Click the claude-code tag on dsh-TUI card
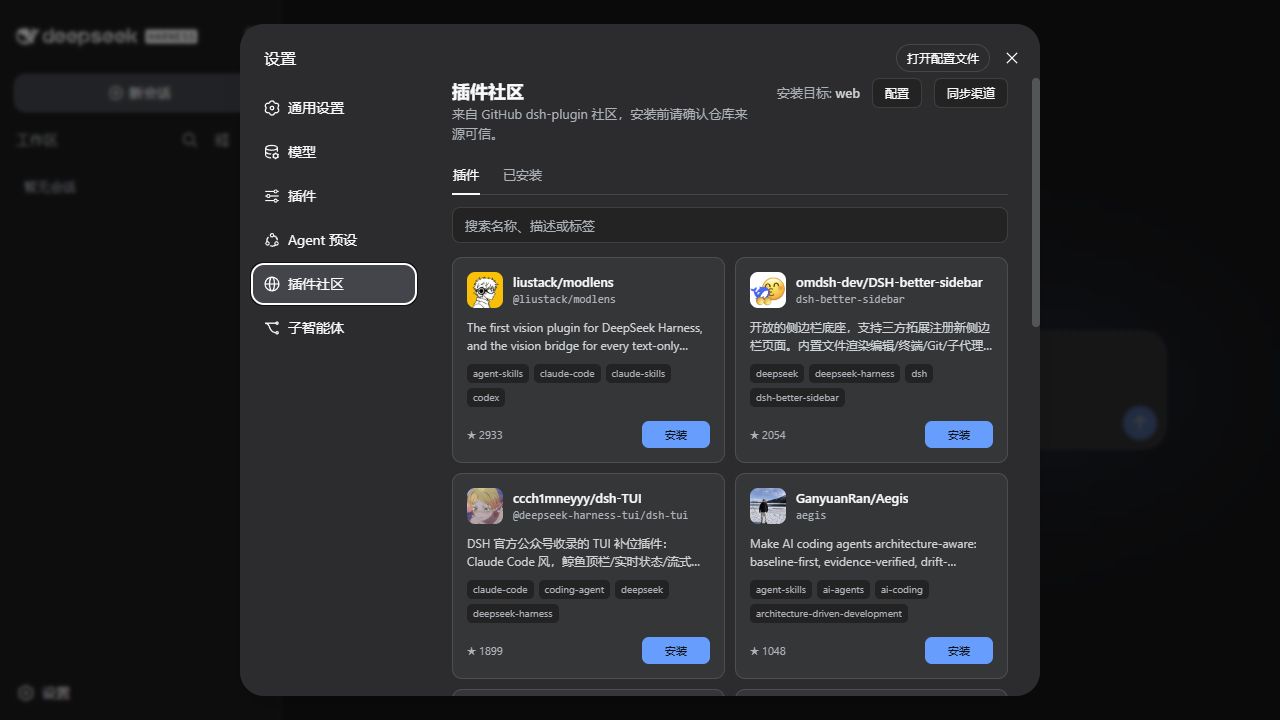Image resolution: width=1280 pixels, height=720 pixels. coord(500,590)
